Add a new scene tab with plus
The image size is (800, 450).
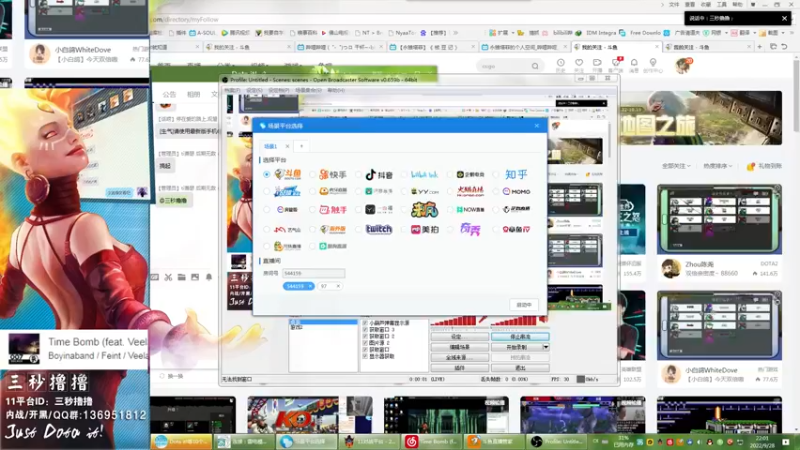[302, 146]
